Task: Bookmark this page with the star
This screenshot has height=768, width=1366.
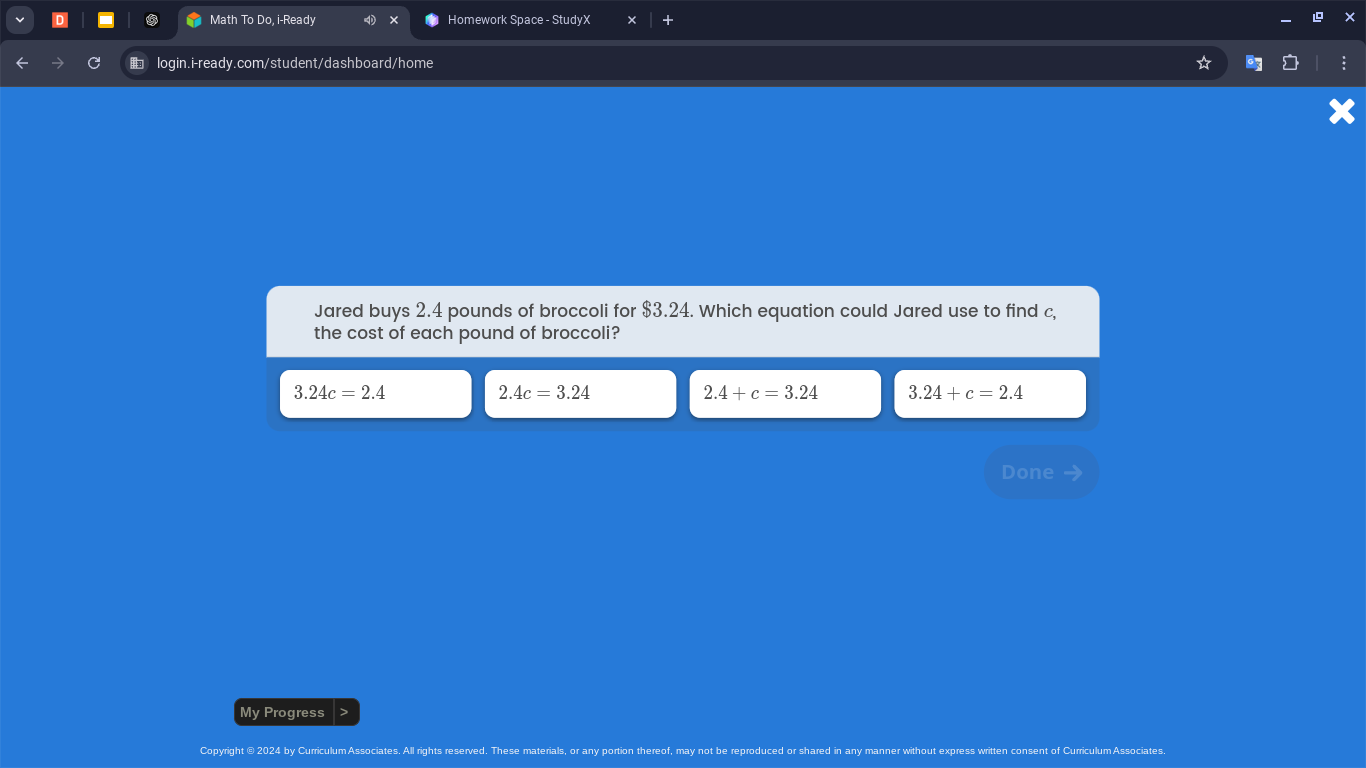Action: click(1204, 63)
